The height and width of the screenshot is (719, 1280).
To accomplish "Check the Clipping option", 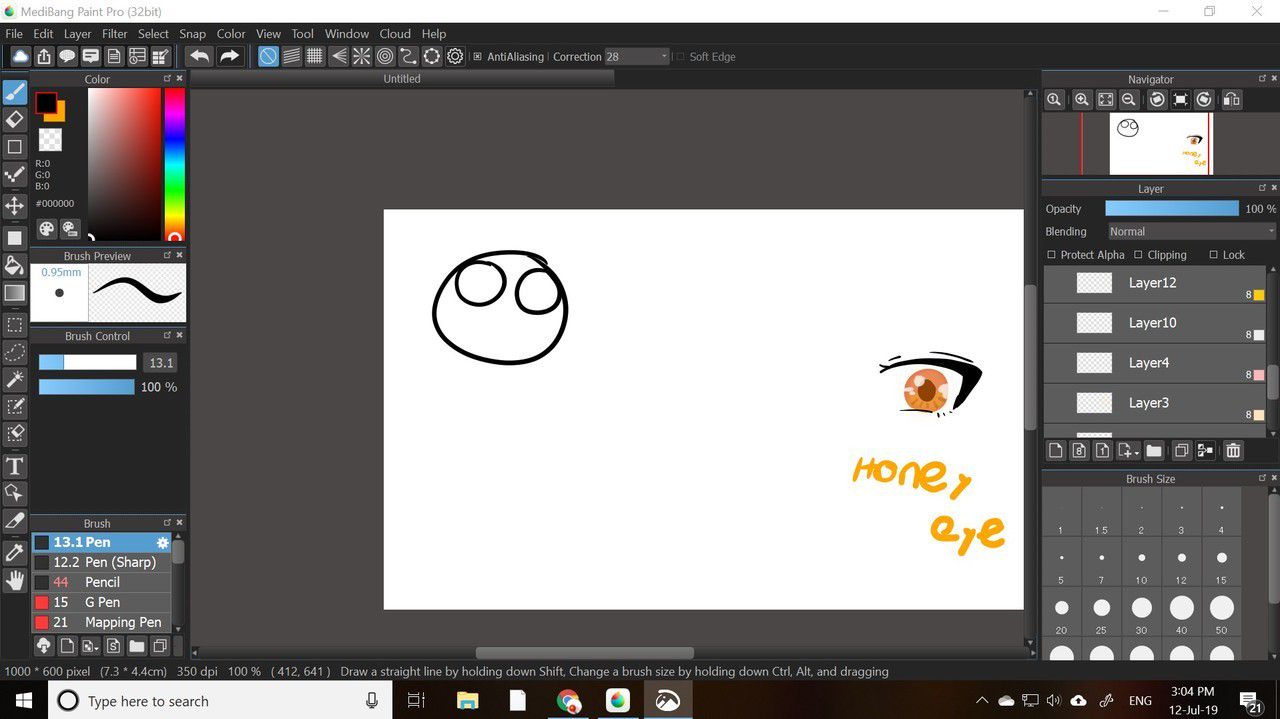I will pos(1139,255).
